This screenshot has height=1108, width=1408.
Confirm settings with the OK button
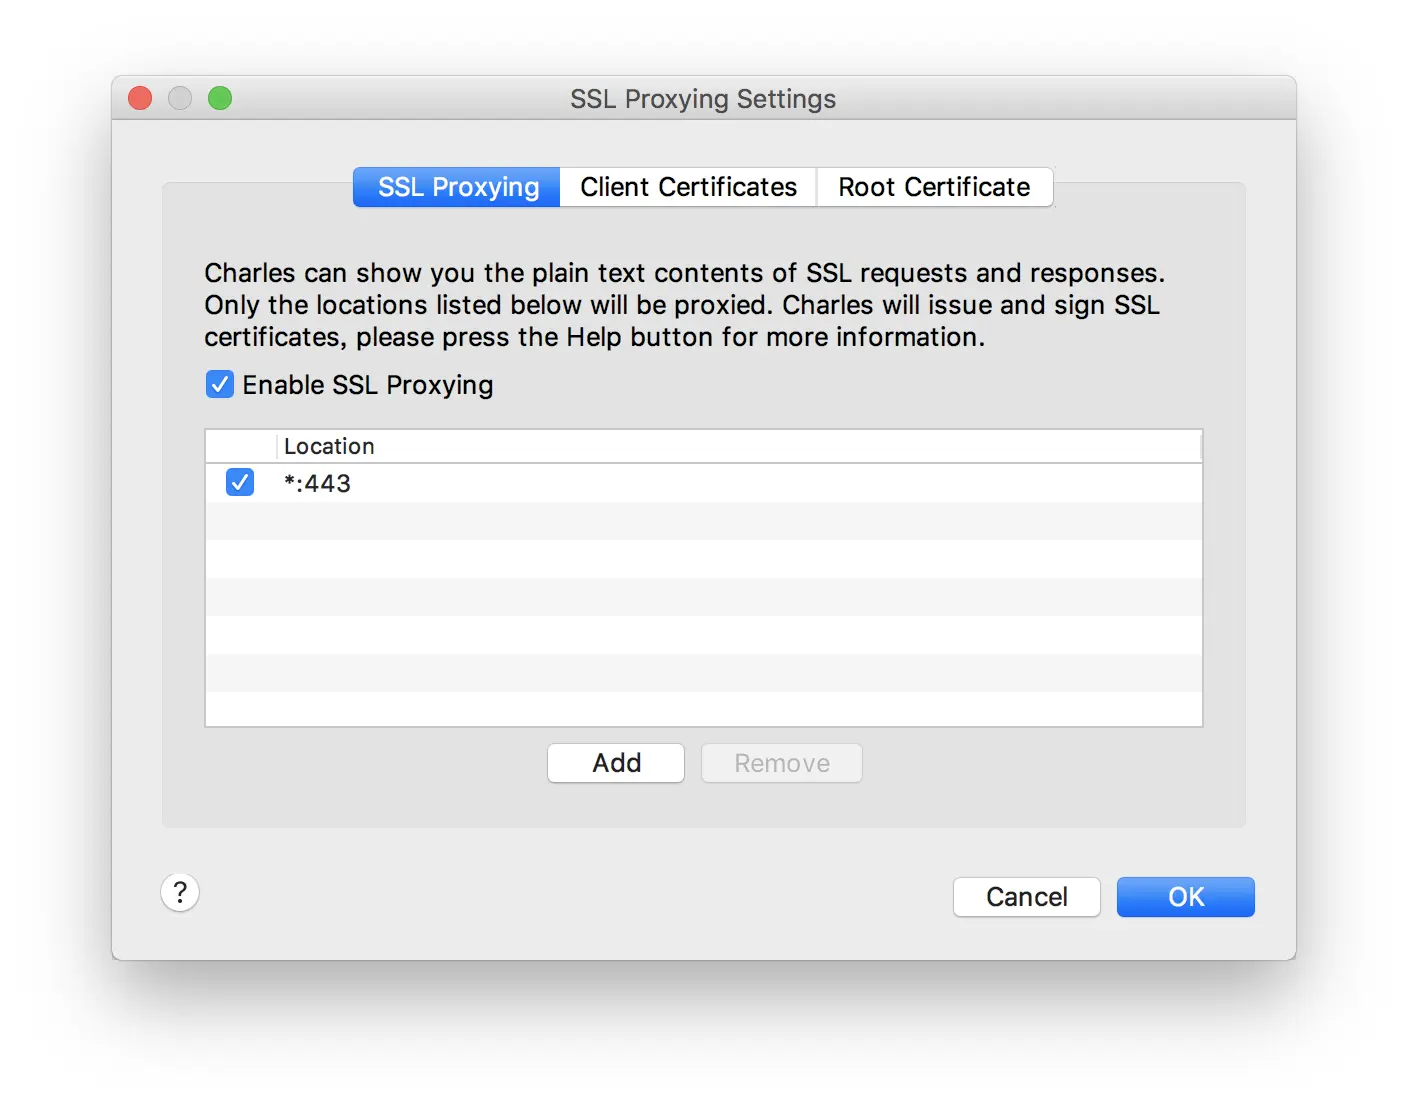point(1186,897)
